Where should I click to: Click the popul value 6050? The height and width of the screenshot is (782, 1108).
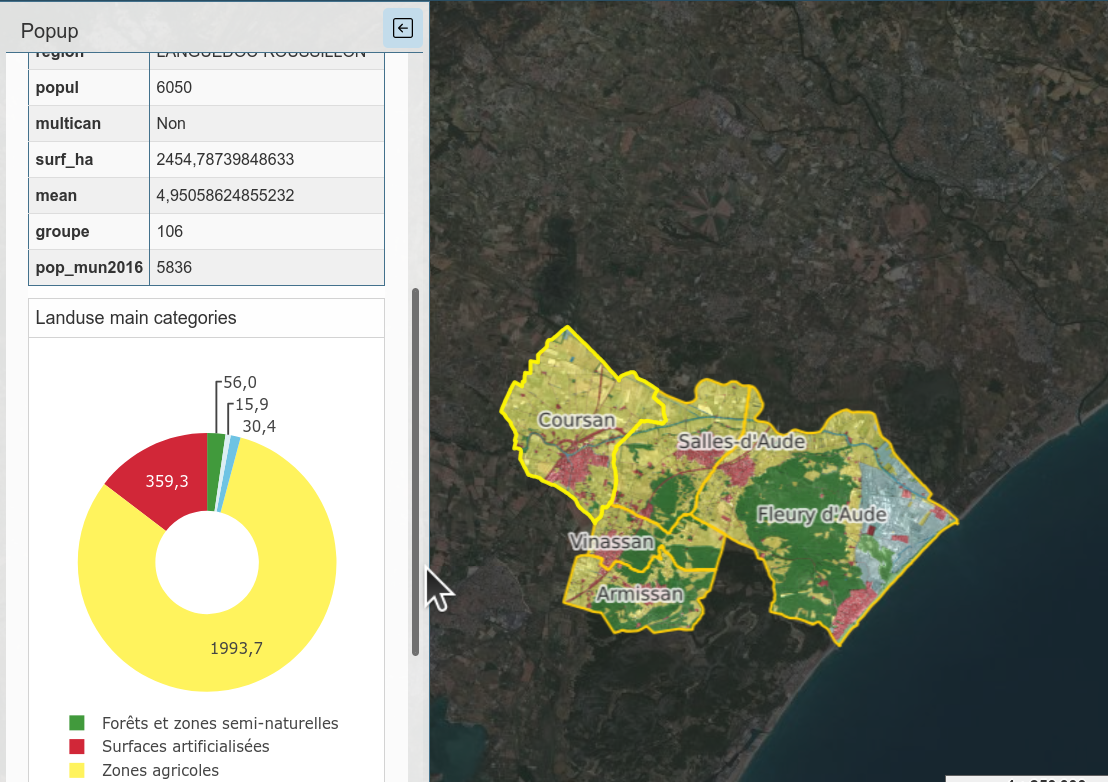(174, 88)
